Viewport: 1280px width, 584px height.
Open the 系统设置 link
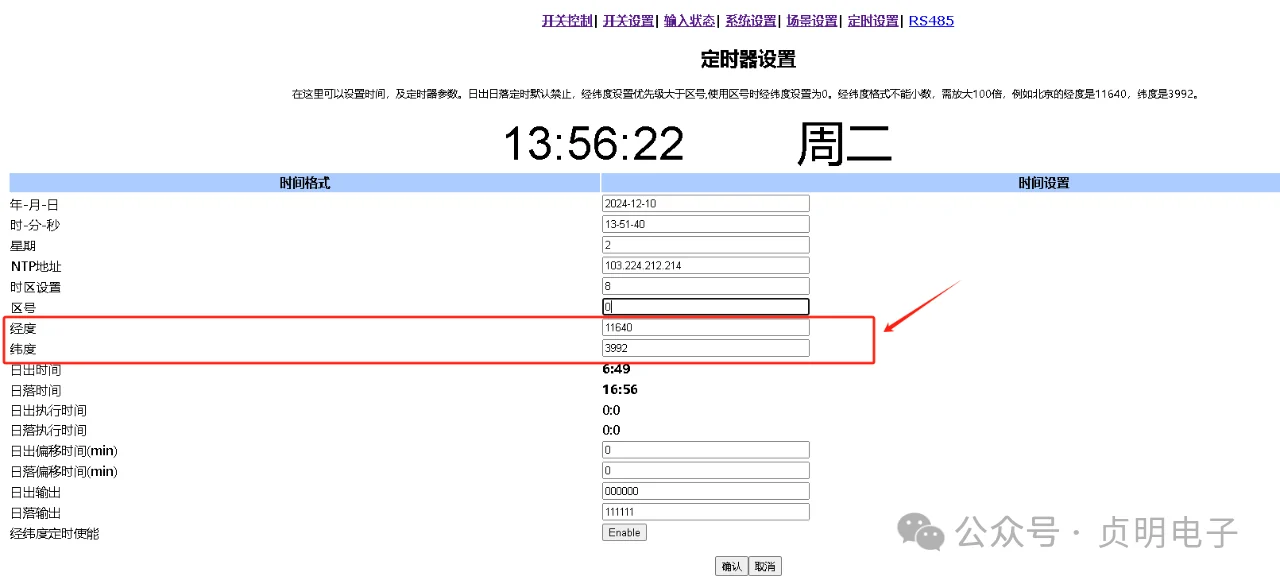[x=751, y=20]
